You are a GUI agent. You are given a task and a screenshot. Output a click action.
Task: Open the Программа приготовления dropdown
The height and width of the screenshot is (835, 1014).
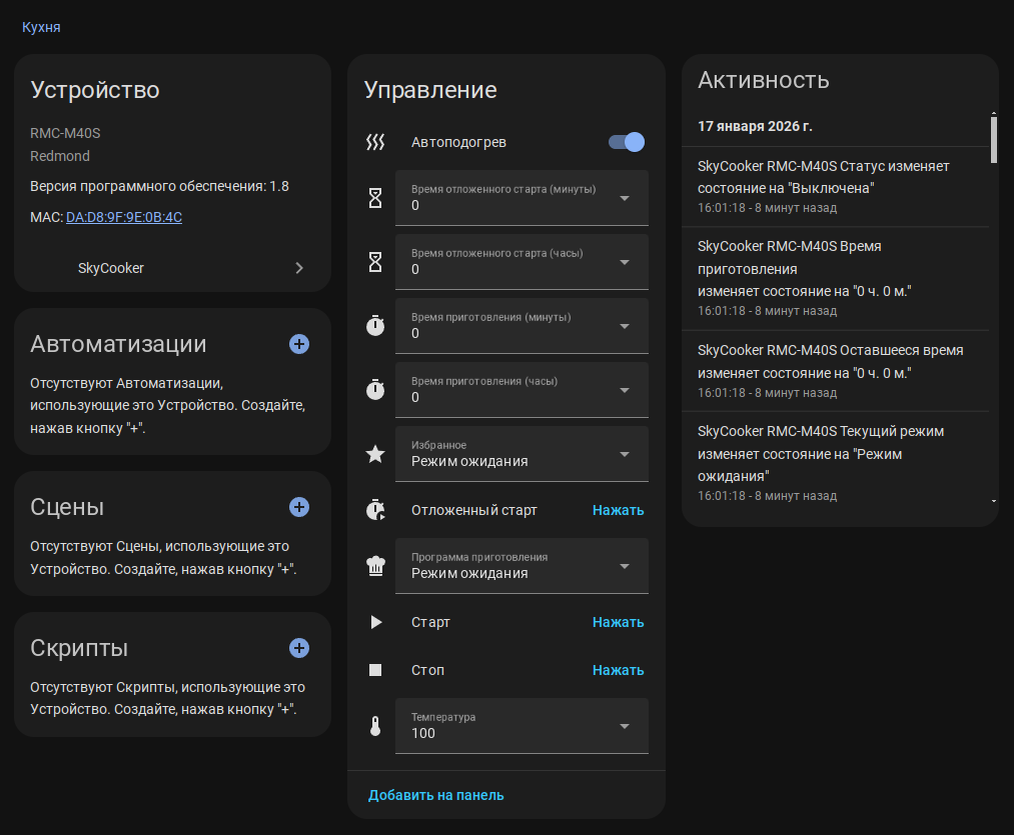point(521,566)
